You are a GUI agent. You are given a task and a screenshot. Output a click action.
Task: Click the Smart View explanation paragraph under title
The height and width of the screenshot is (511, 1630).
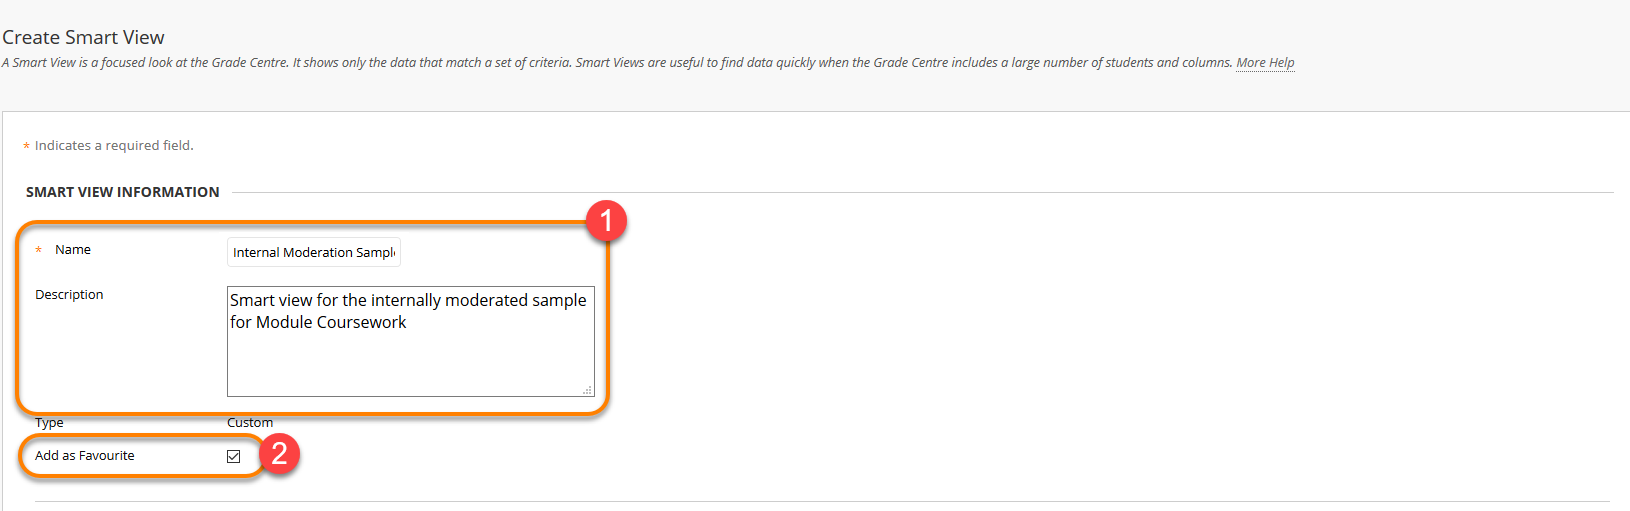click(617, 62)
